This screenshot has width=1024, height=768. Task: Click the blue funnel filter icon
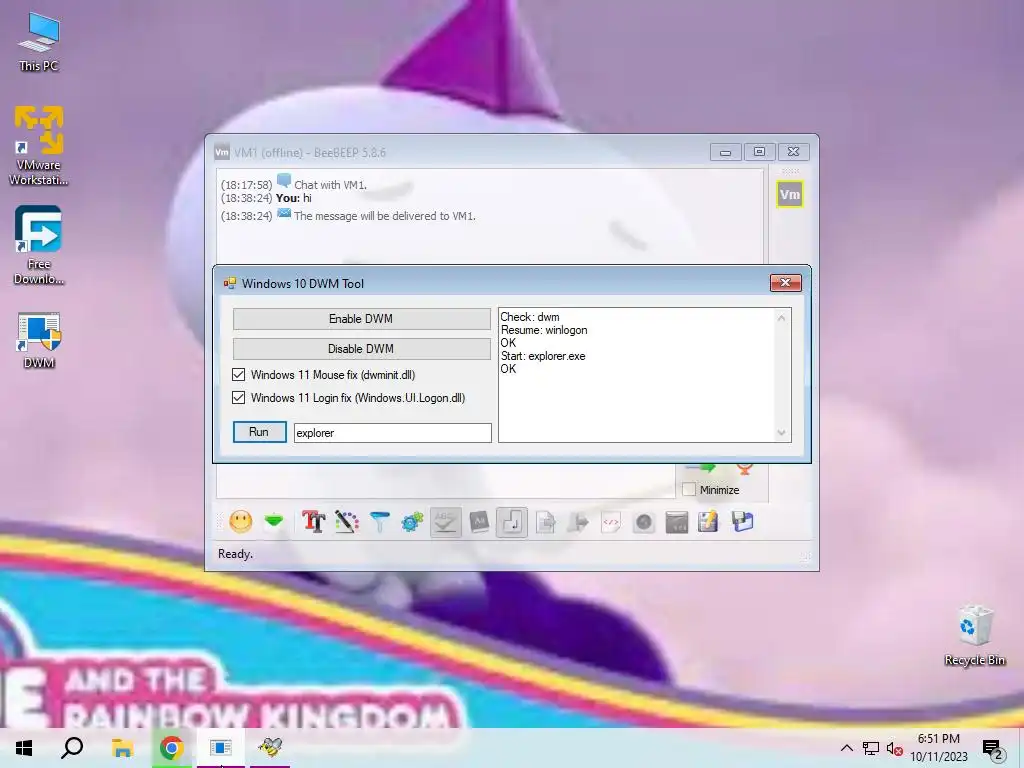379,522
